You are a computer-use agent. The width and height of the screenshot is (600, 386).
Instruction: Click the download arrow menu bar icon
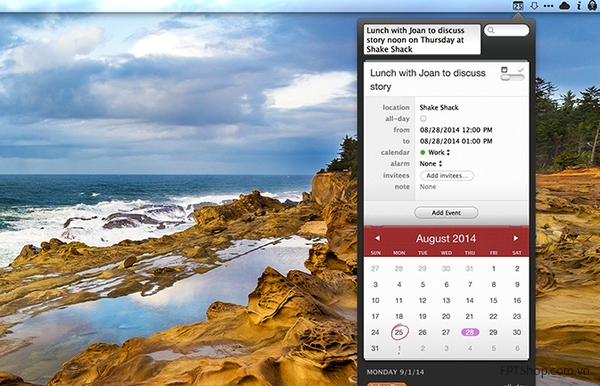tap(534, 6)
